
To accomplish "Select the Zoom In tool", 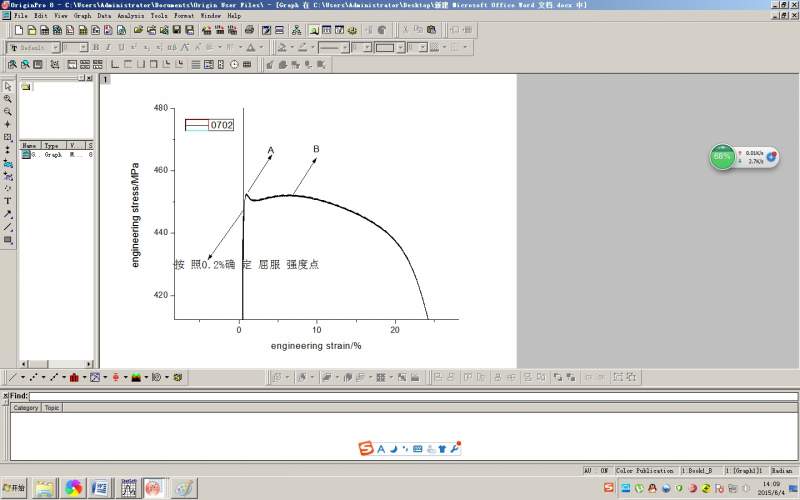I will [x=8, y=99].
